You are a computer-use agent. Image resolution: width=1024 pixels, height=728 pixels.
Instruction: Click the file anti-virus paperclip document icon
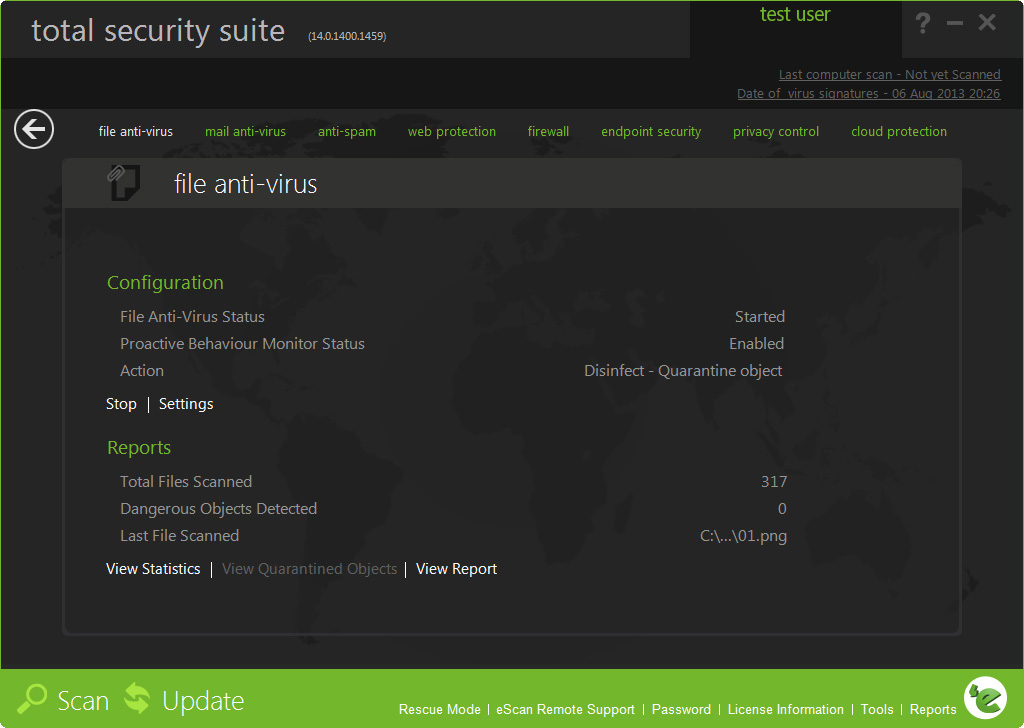[123, 183]
